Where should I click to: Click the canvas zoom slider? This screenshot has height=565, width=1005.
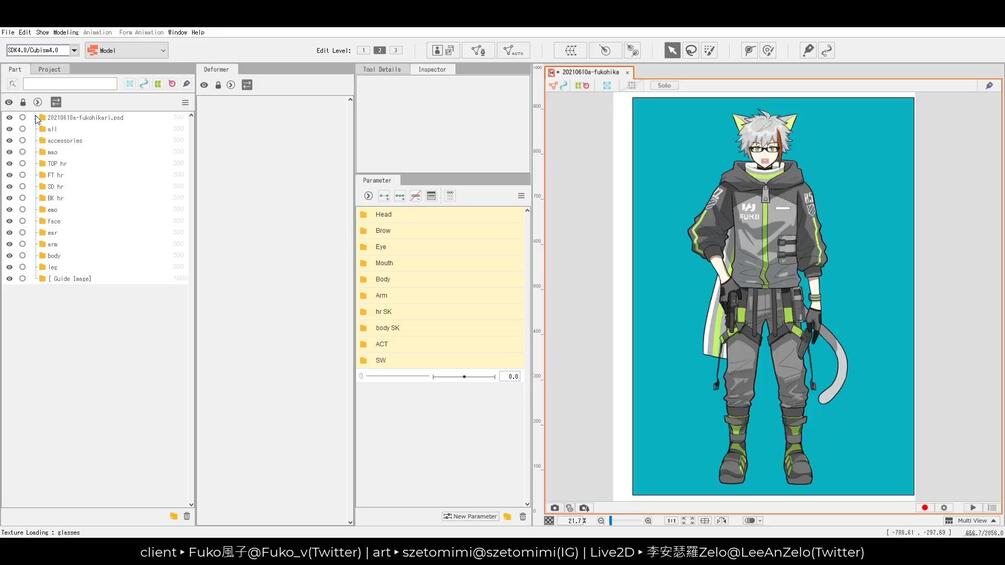tap(625, 521)
